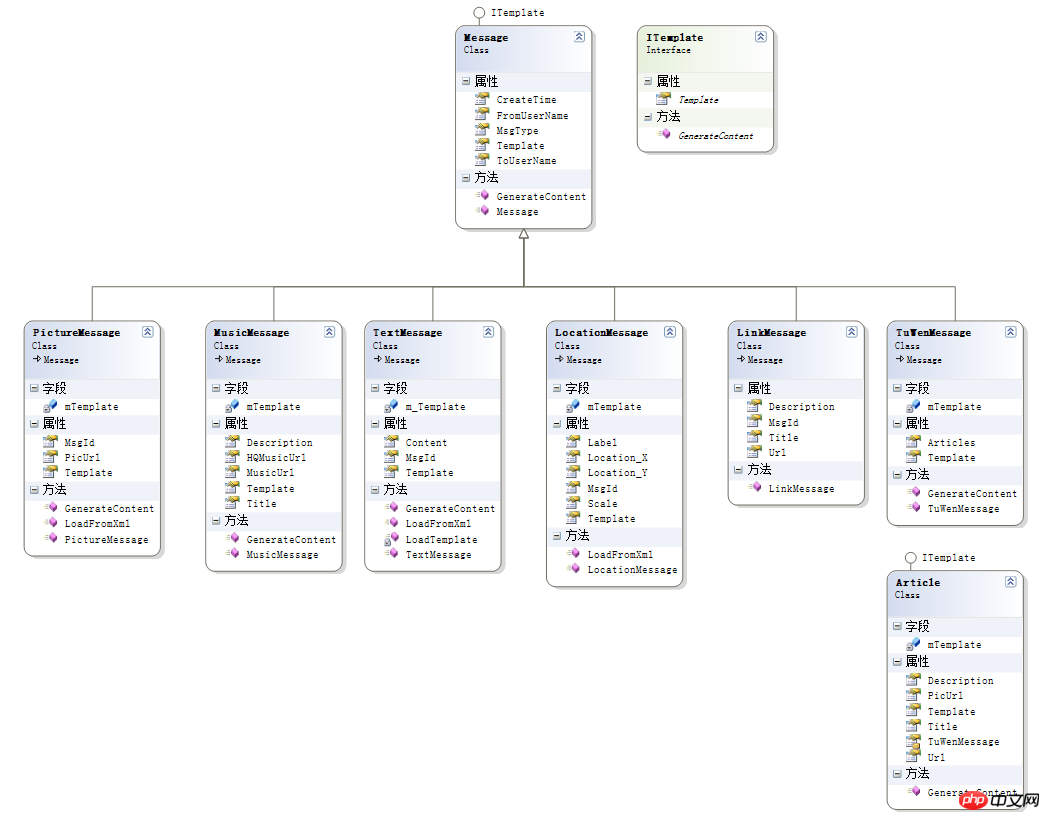Collapse the ITemplate interface box chevron
1050x820 pixels.
click(x=761, y=37)
